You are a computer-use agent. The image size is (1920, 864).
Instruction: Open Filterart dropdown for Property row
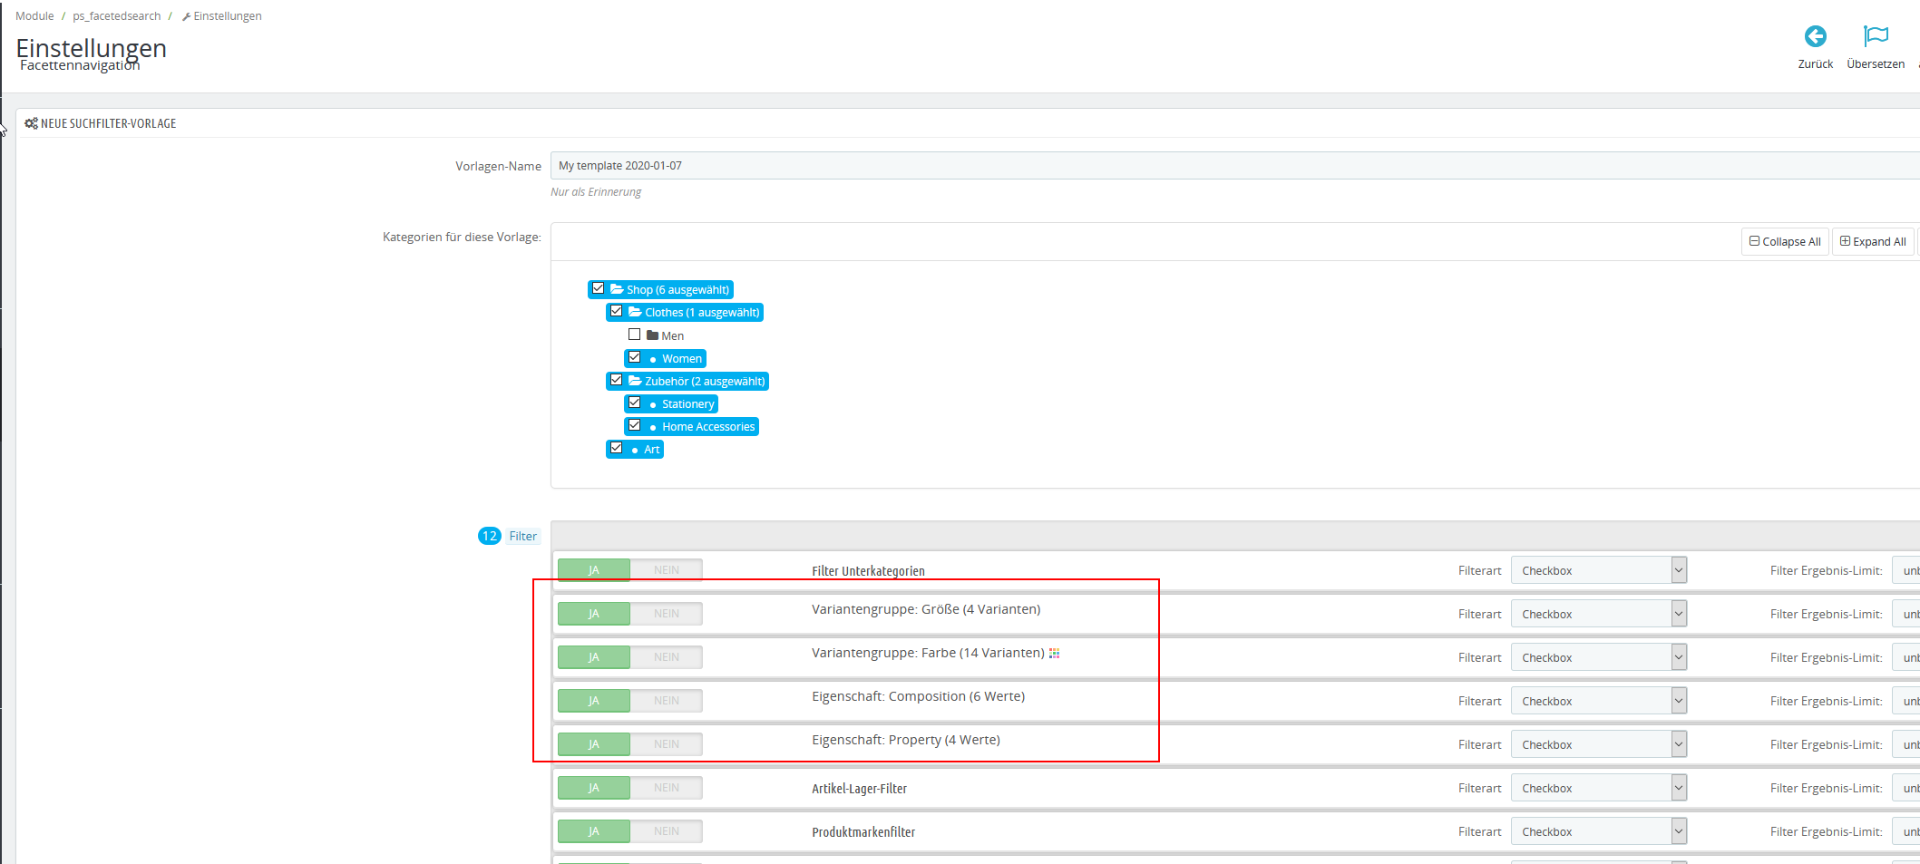[x=1598, y=744]
